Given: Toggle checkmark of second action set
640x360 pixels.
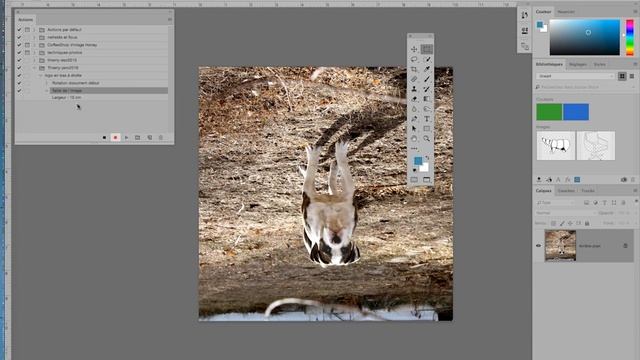Looking at the screenshot, I should (x=19, y=37).
